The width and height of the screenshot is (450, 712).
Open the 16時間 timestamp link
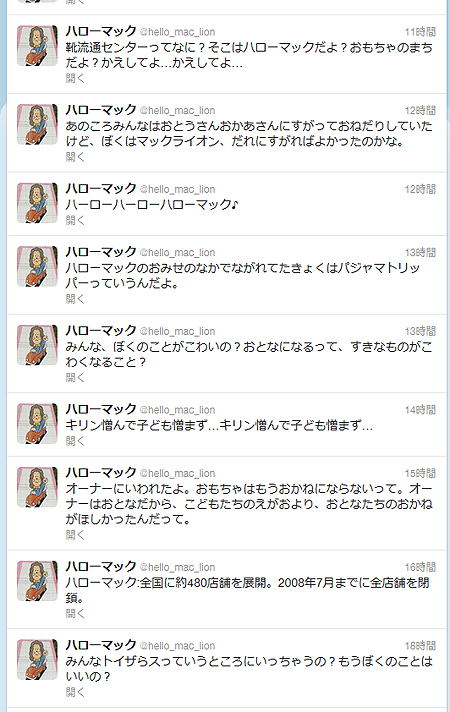pos(420,567)
